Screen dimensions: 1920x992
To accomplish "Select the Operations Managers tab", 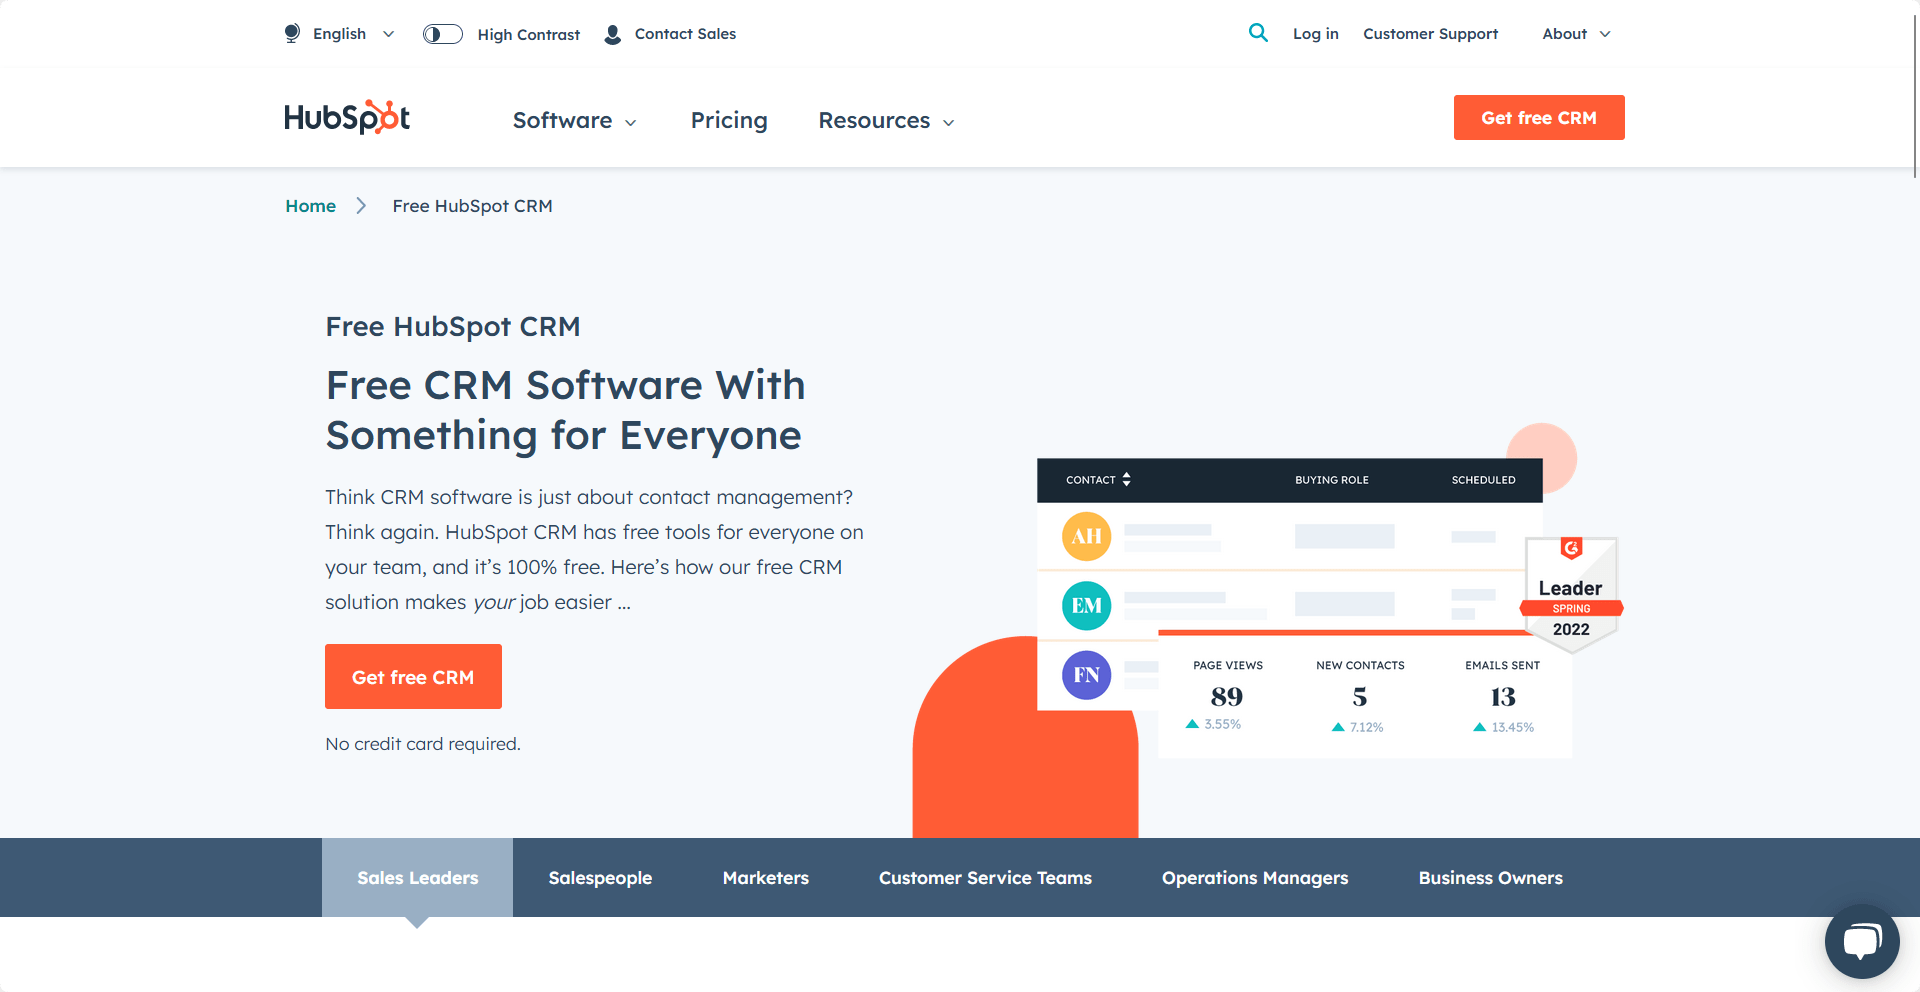I will tap(1255, 877).
